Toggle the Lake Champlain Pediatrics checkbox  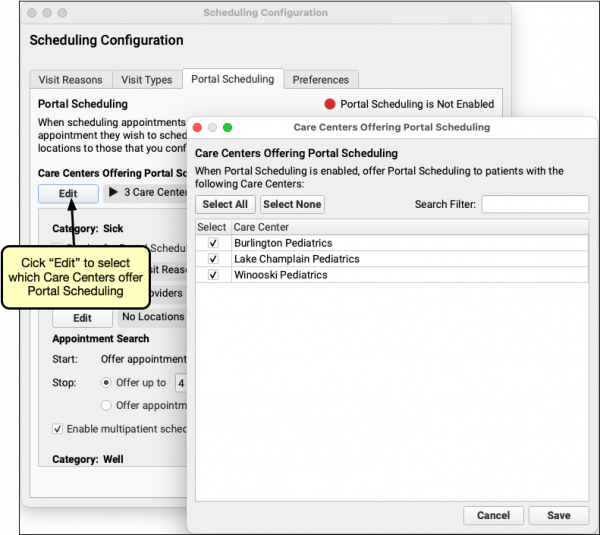213,259
